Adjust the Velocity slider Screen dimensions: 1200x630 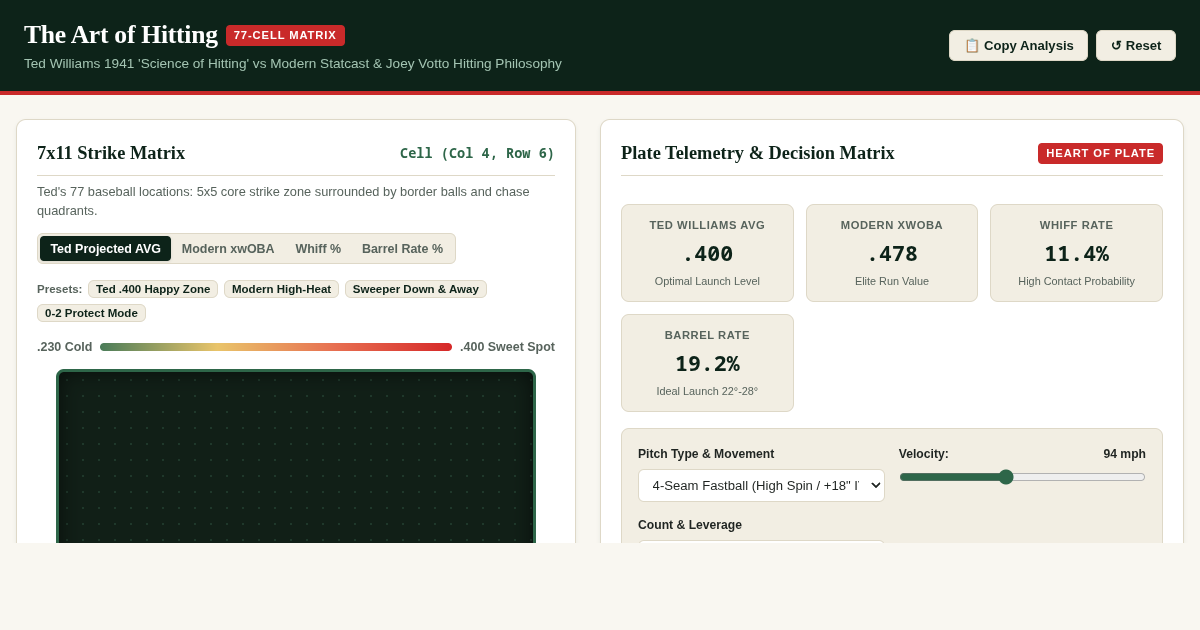[x=1022, y=477]
